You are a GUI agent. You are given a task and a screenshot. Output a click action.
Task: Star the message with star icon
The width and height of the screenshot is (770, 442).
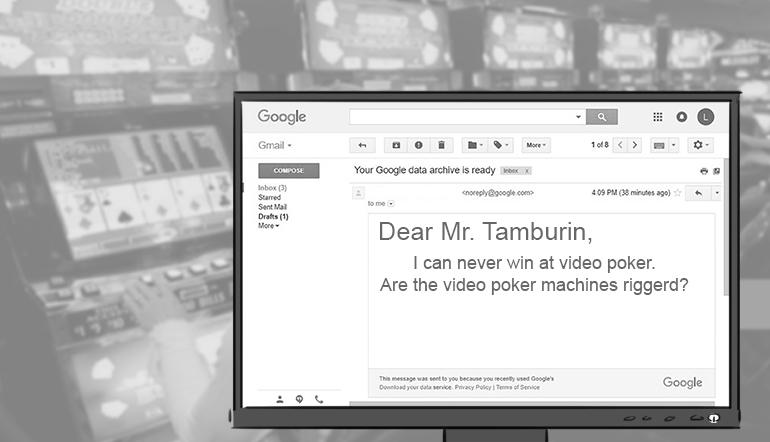click(x=678, y=193)
